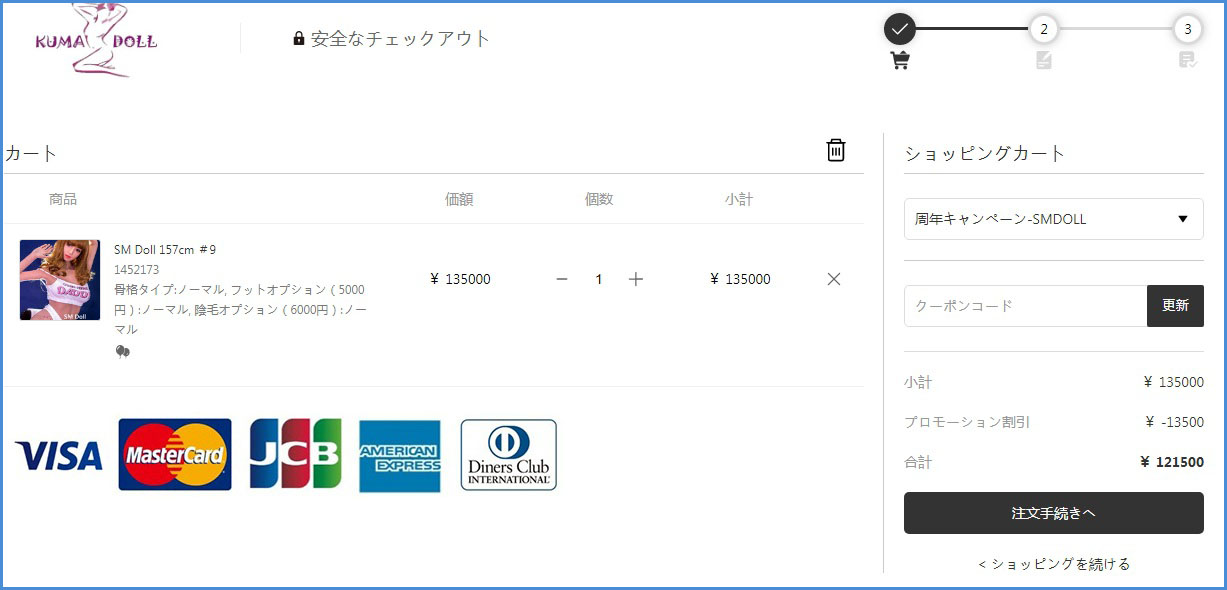Click the ショッピングを続ける link

pos(1054,564)
